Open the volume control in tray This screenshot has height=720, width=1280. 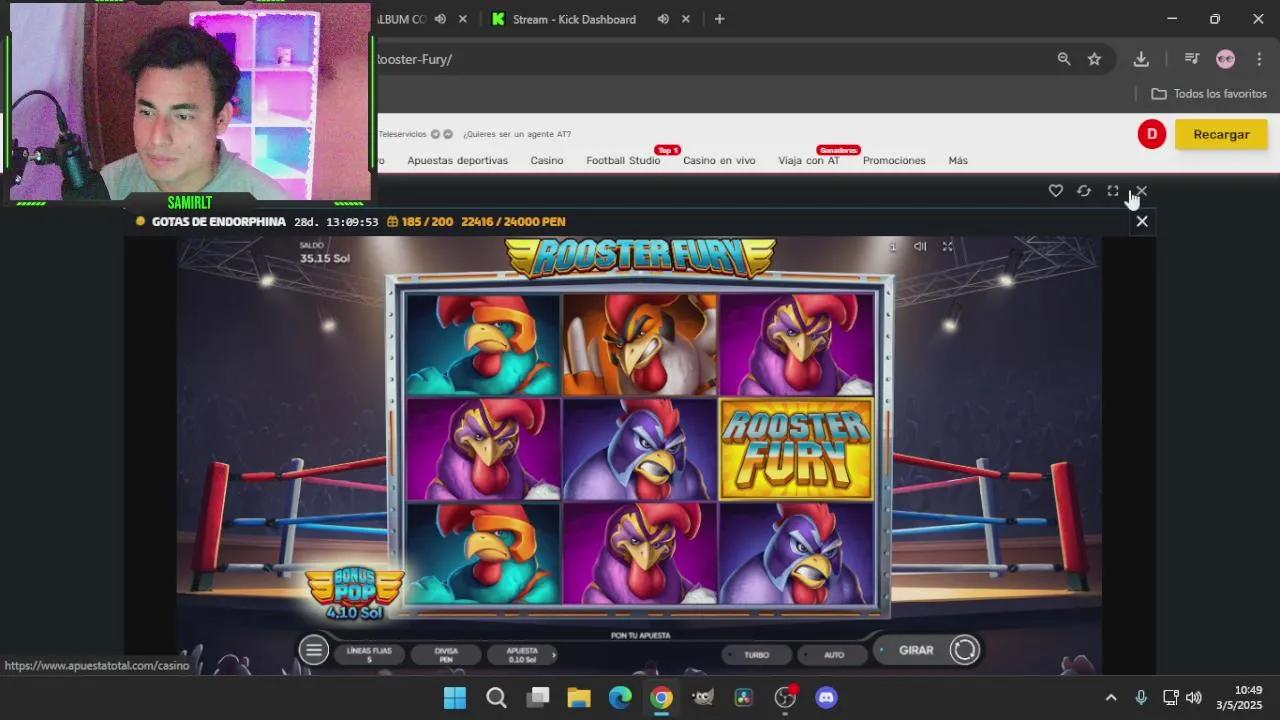tap(1193, 697)
